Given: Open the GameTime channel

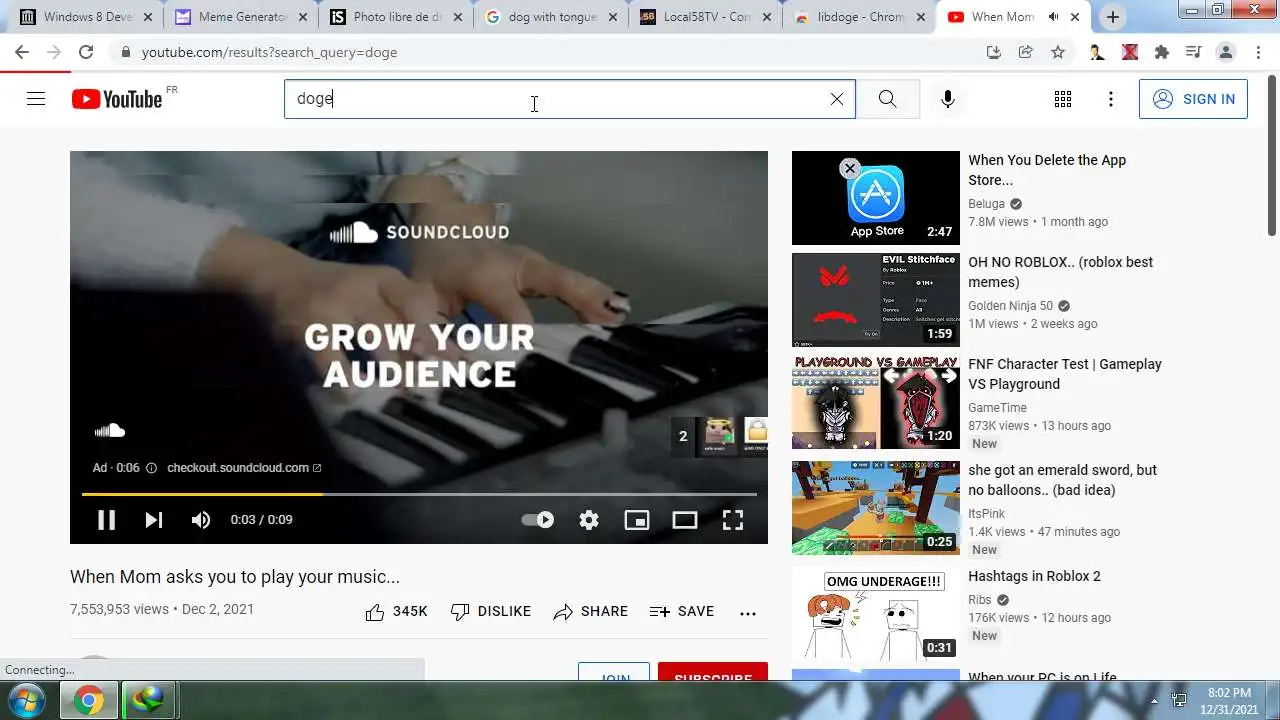Looking at the screenshot, I should [997, 408].
